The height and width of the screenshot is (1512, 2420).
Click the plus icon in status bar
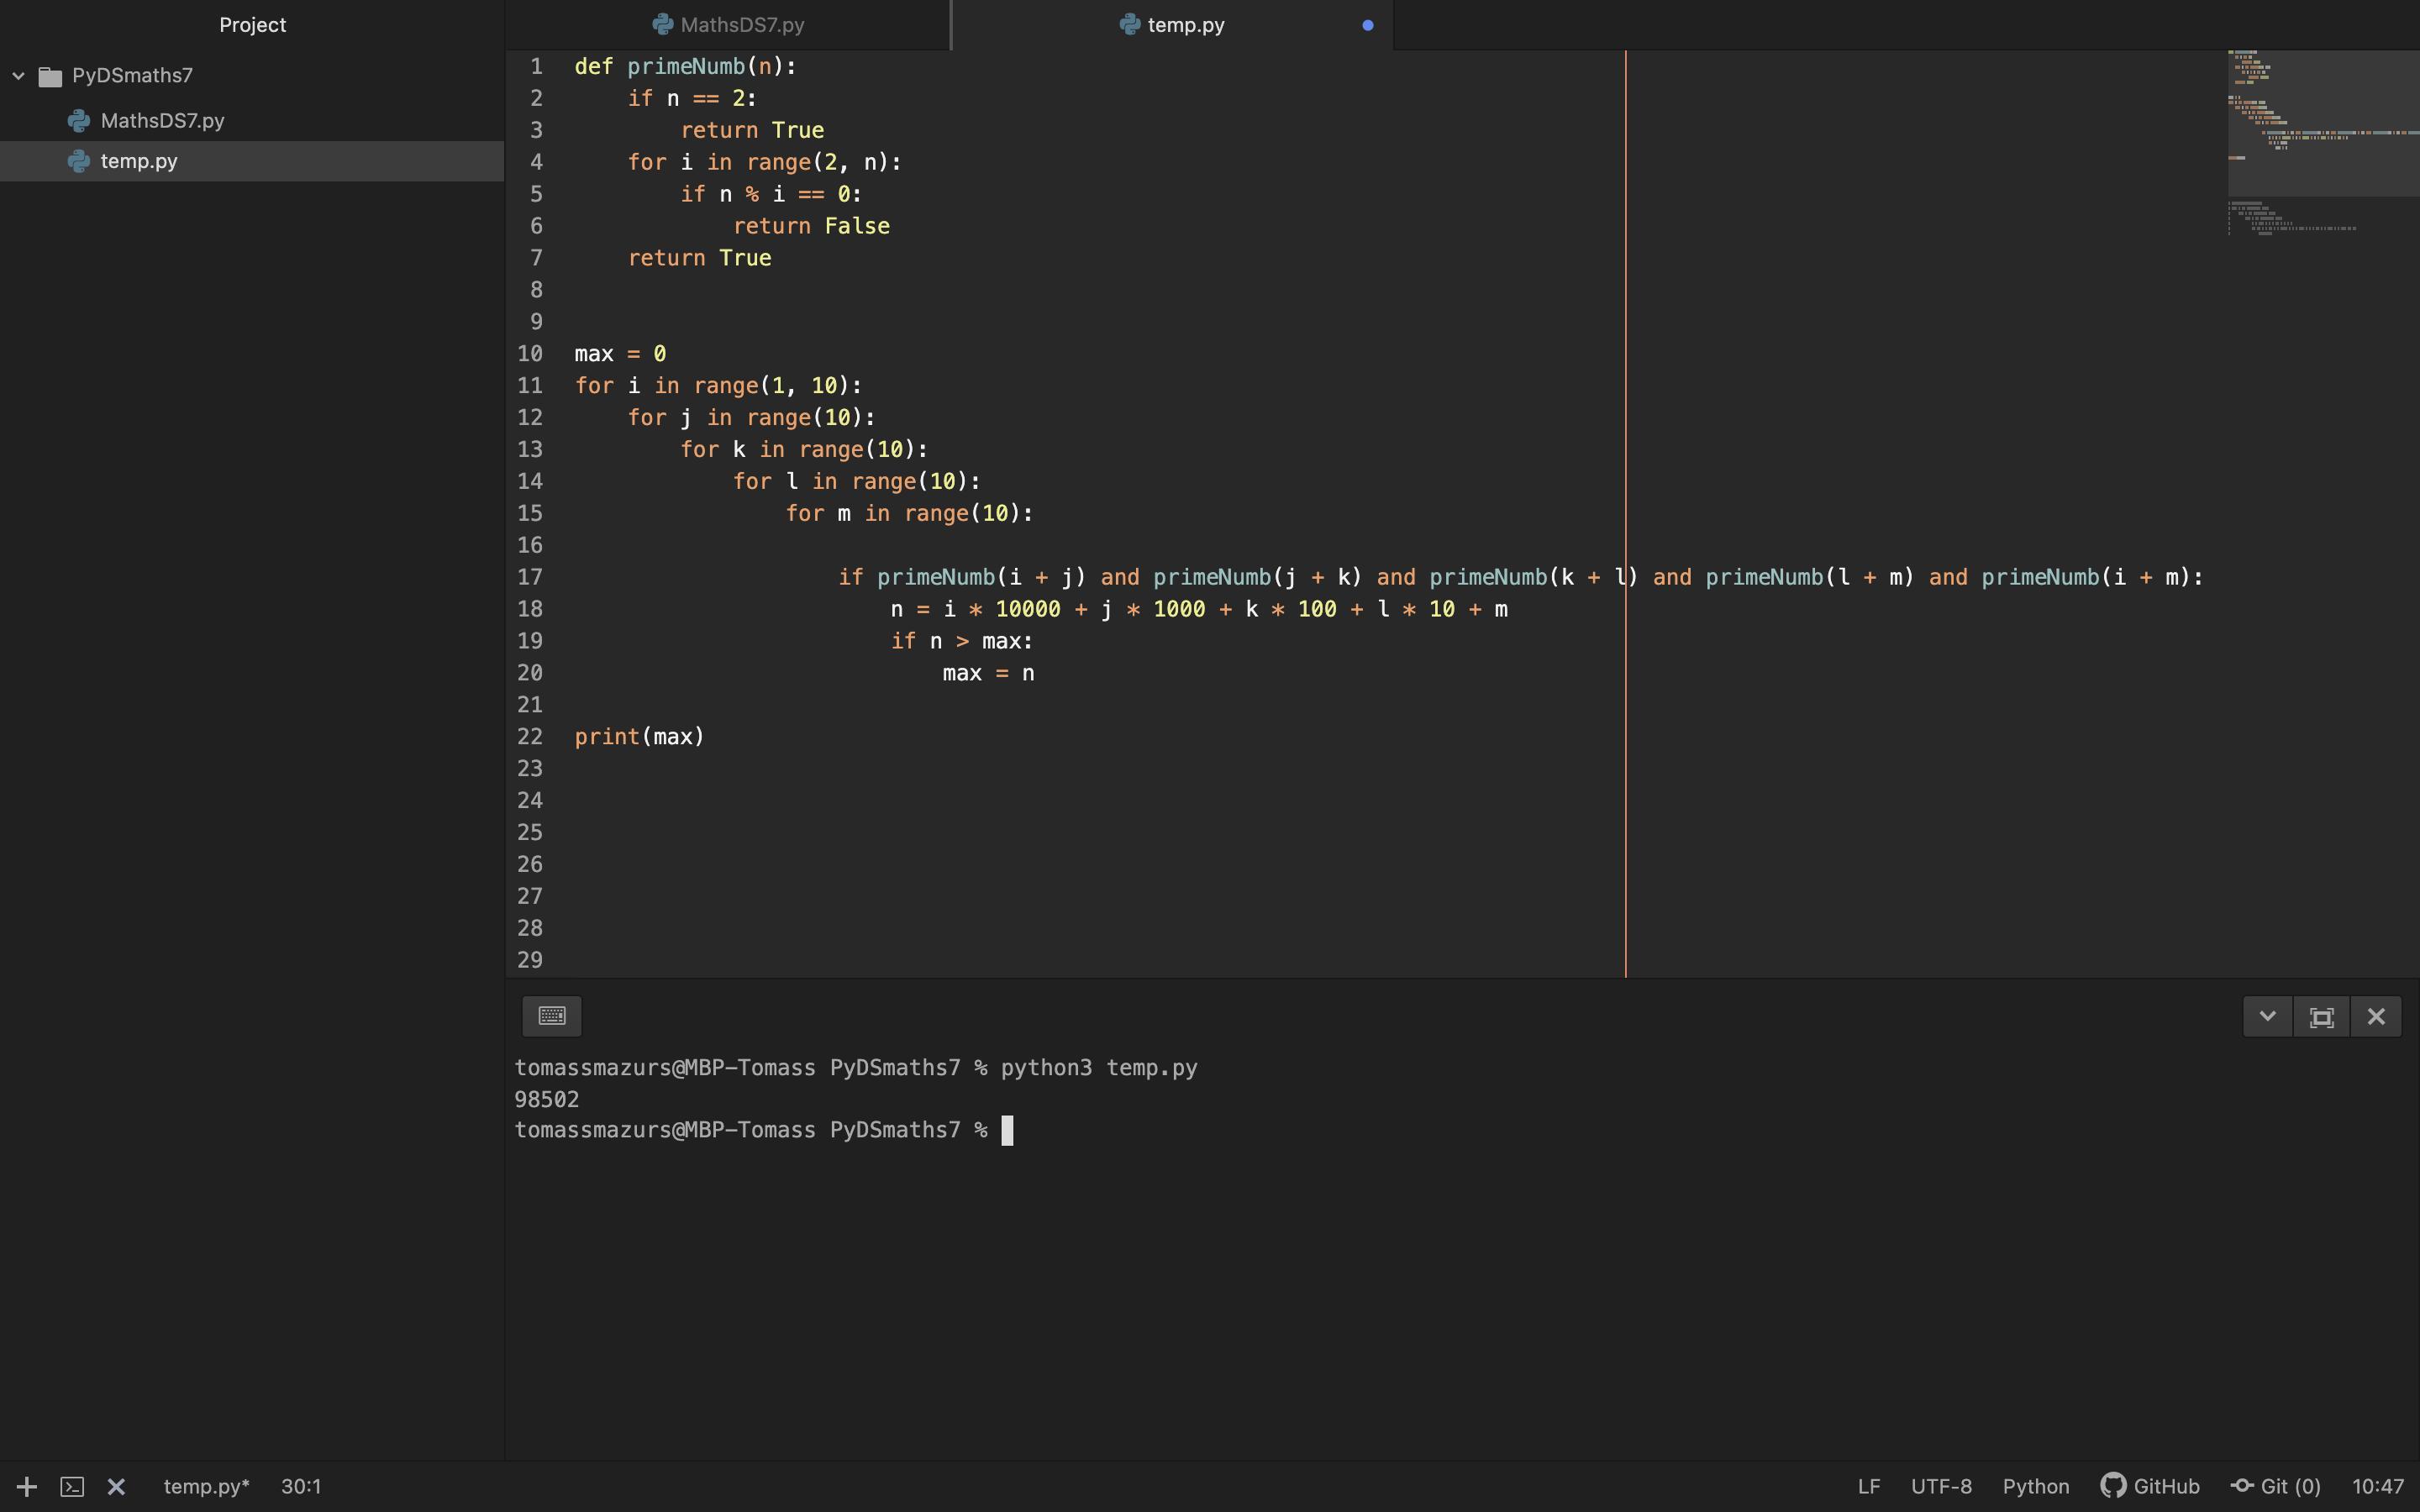click(x=27, y=1486)
